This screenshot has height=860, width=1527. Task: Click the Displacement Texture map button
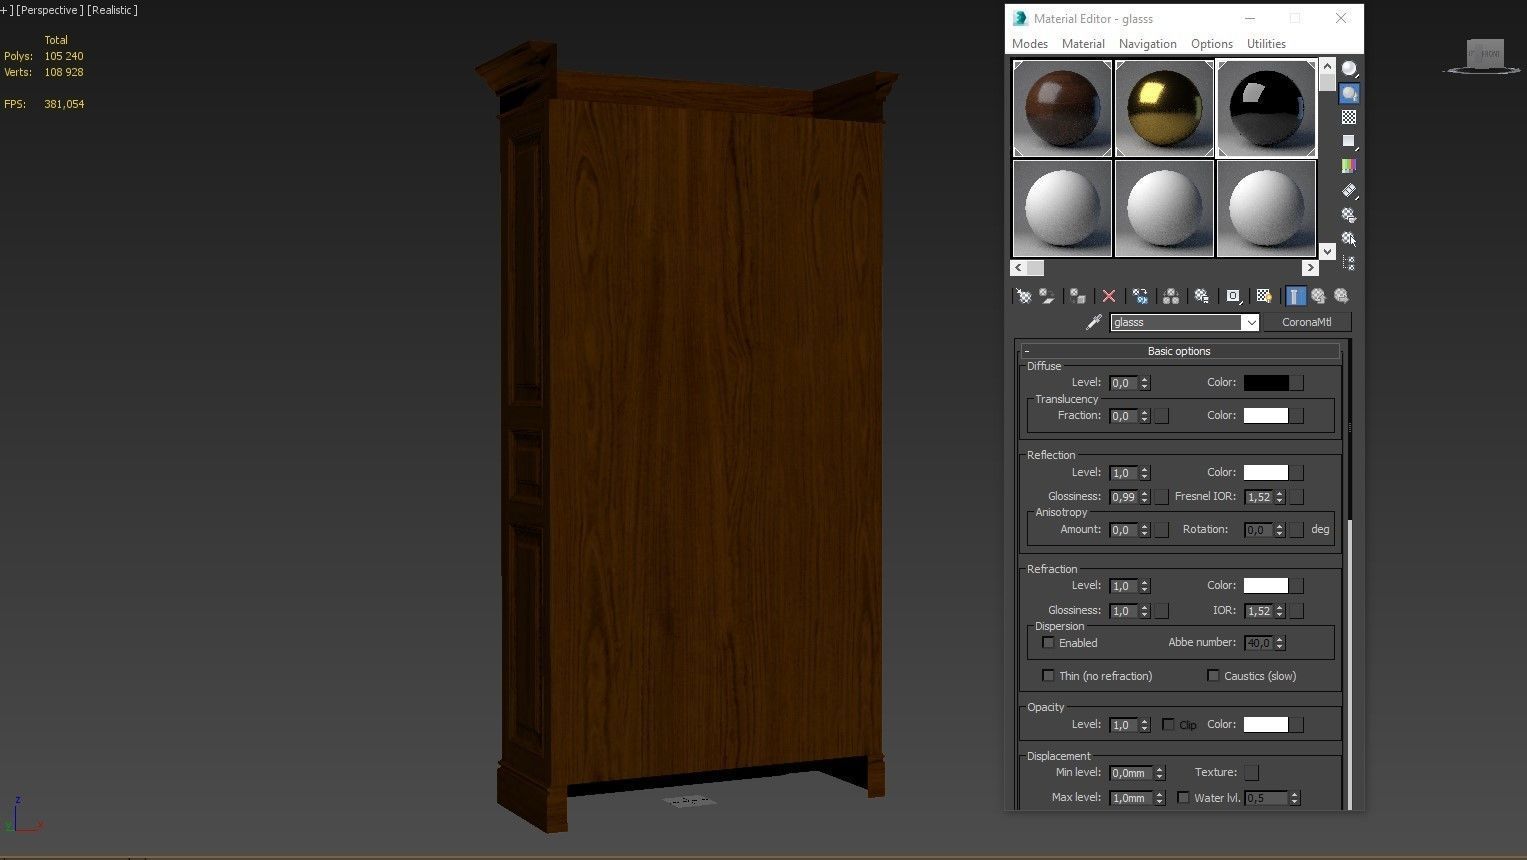tap(1251, 773)
